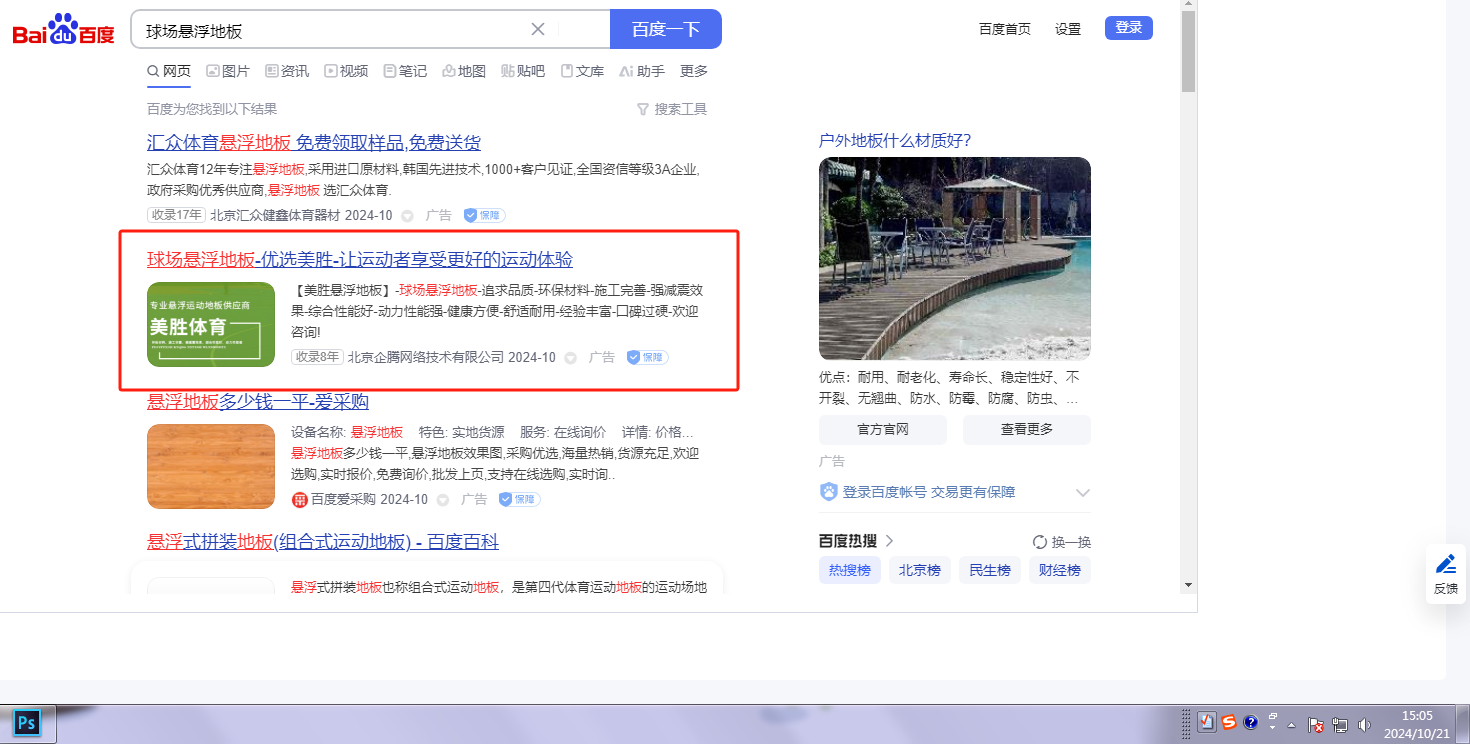
Task: Click the 官方官网 button
Action: pyautogui.click(x=883, y=430)
